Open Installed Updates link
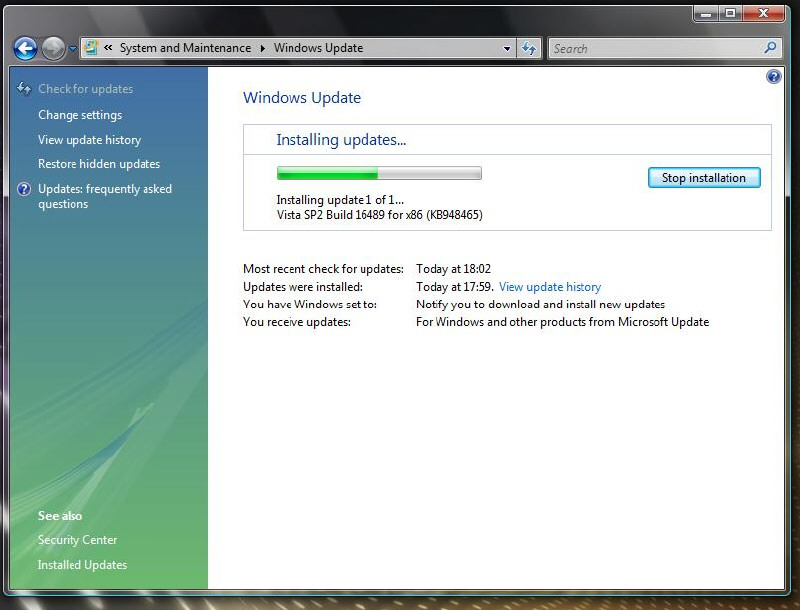This screenshot has height=610, width=800. [x=82, y=565]
